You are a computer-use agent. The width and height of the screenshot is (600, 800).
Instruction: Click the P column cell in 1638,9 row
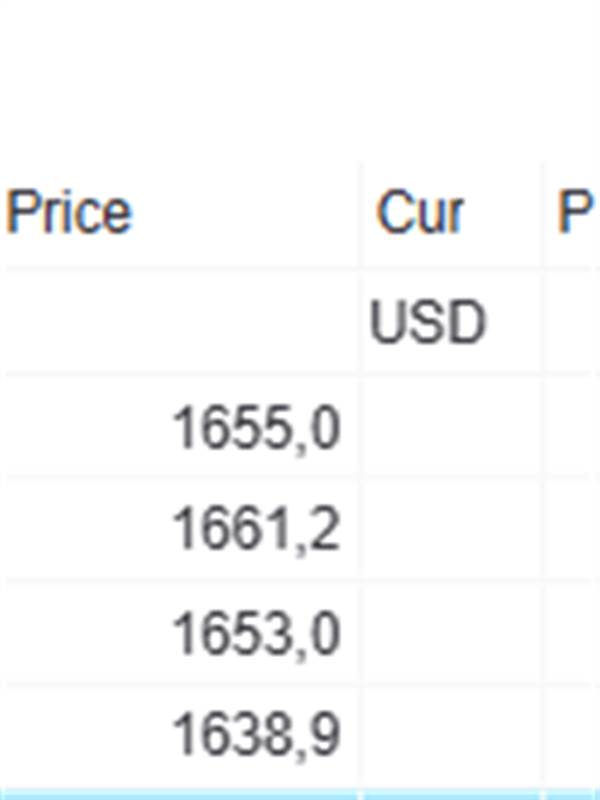click(x=574, y=737)
